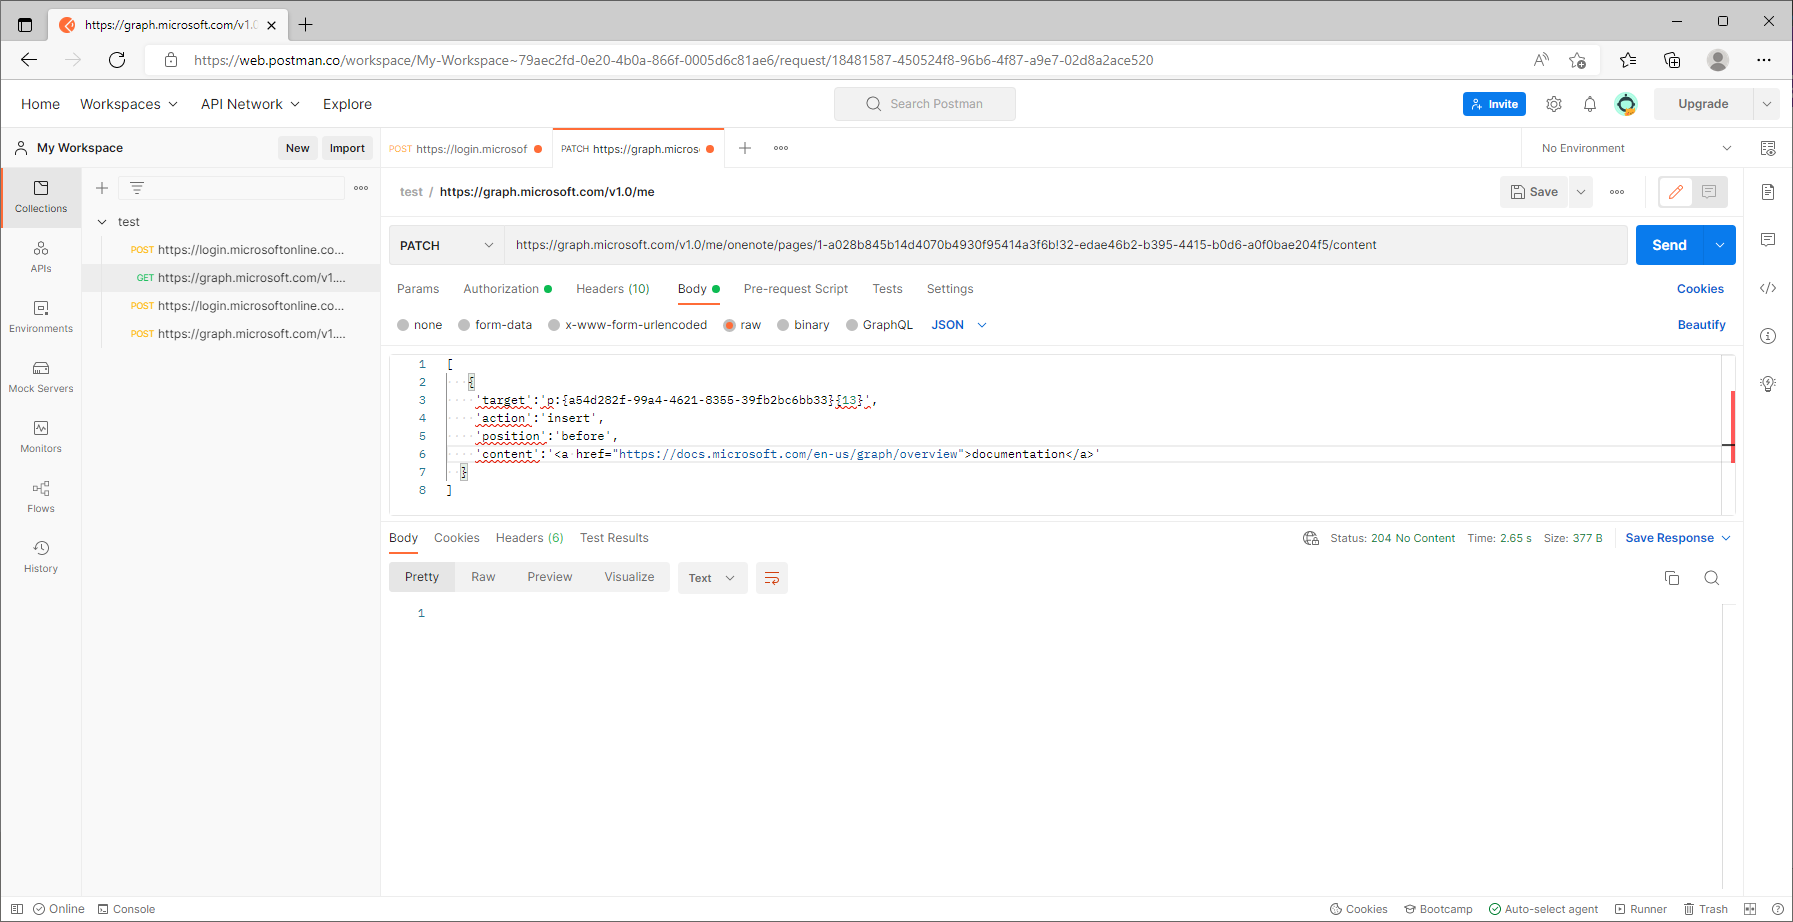Switch to the Params tab

418,289
